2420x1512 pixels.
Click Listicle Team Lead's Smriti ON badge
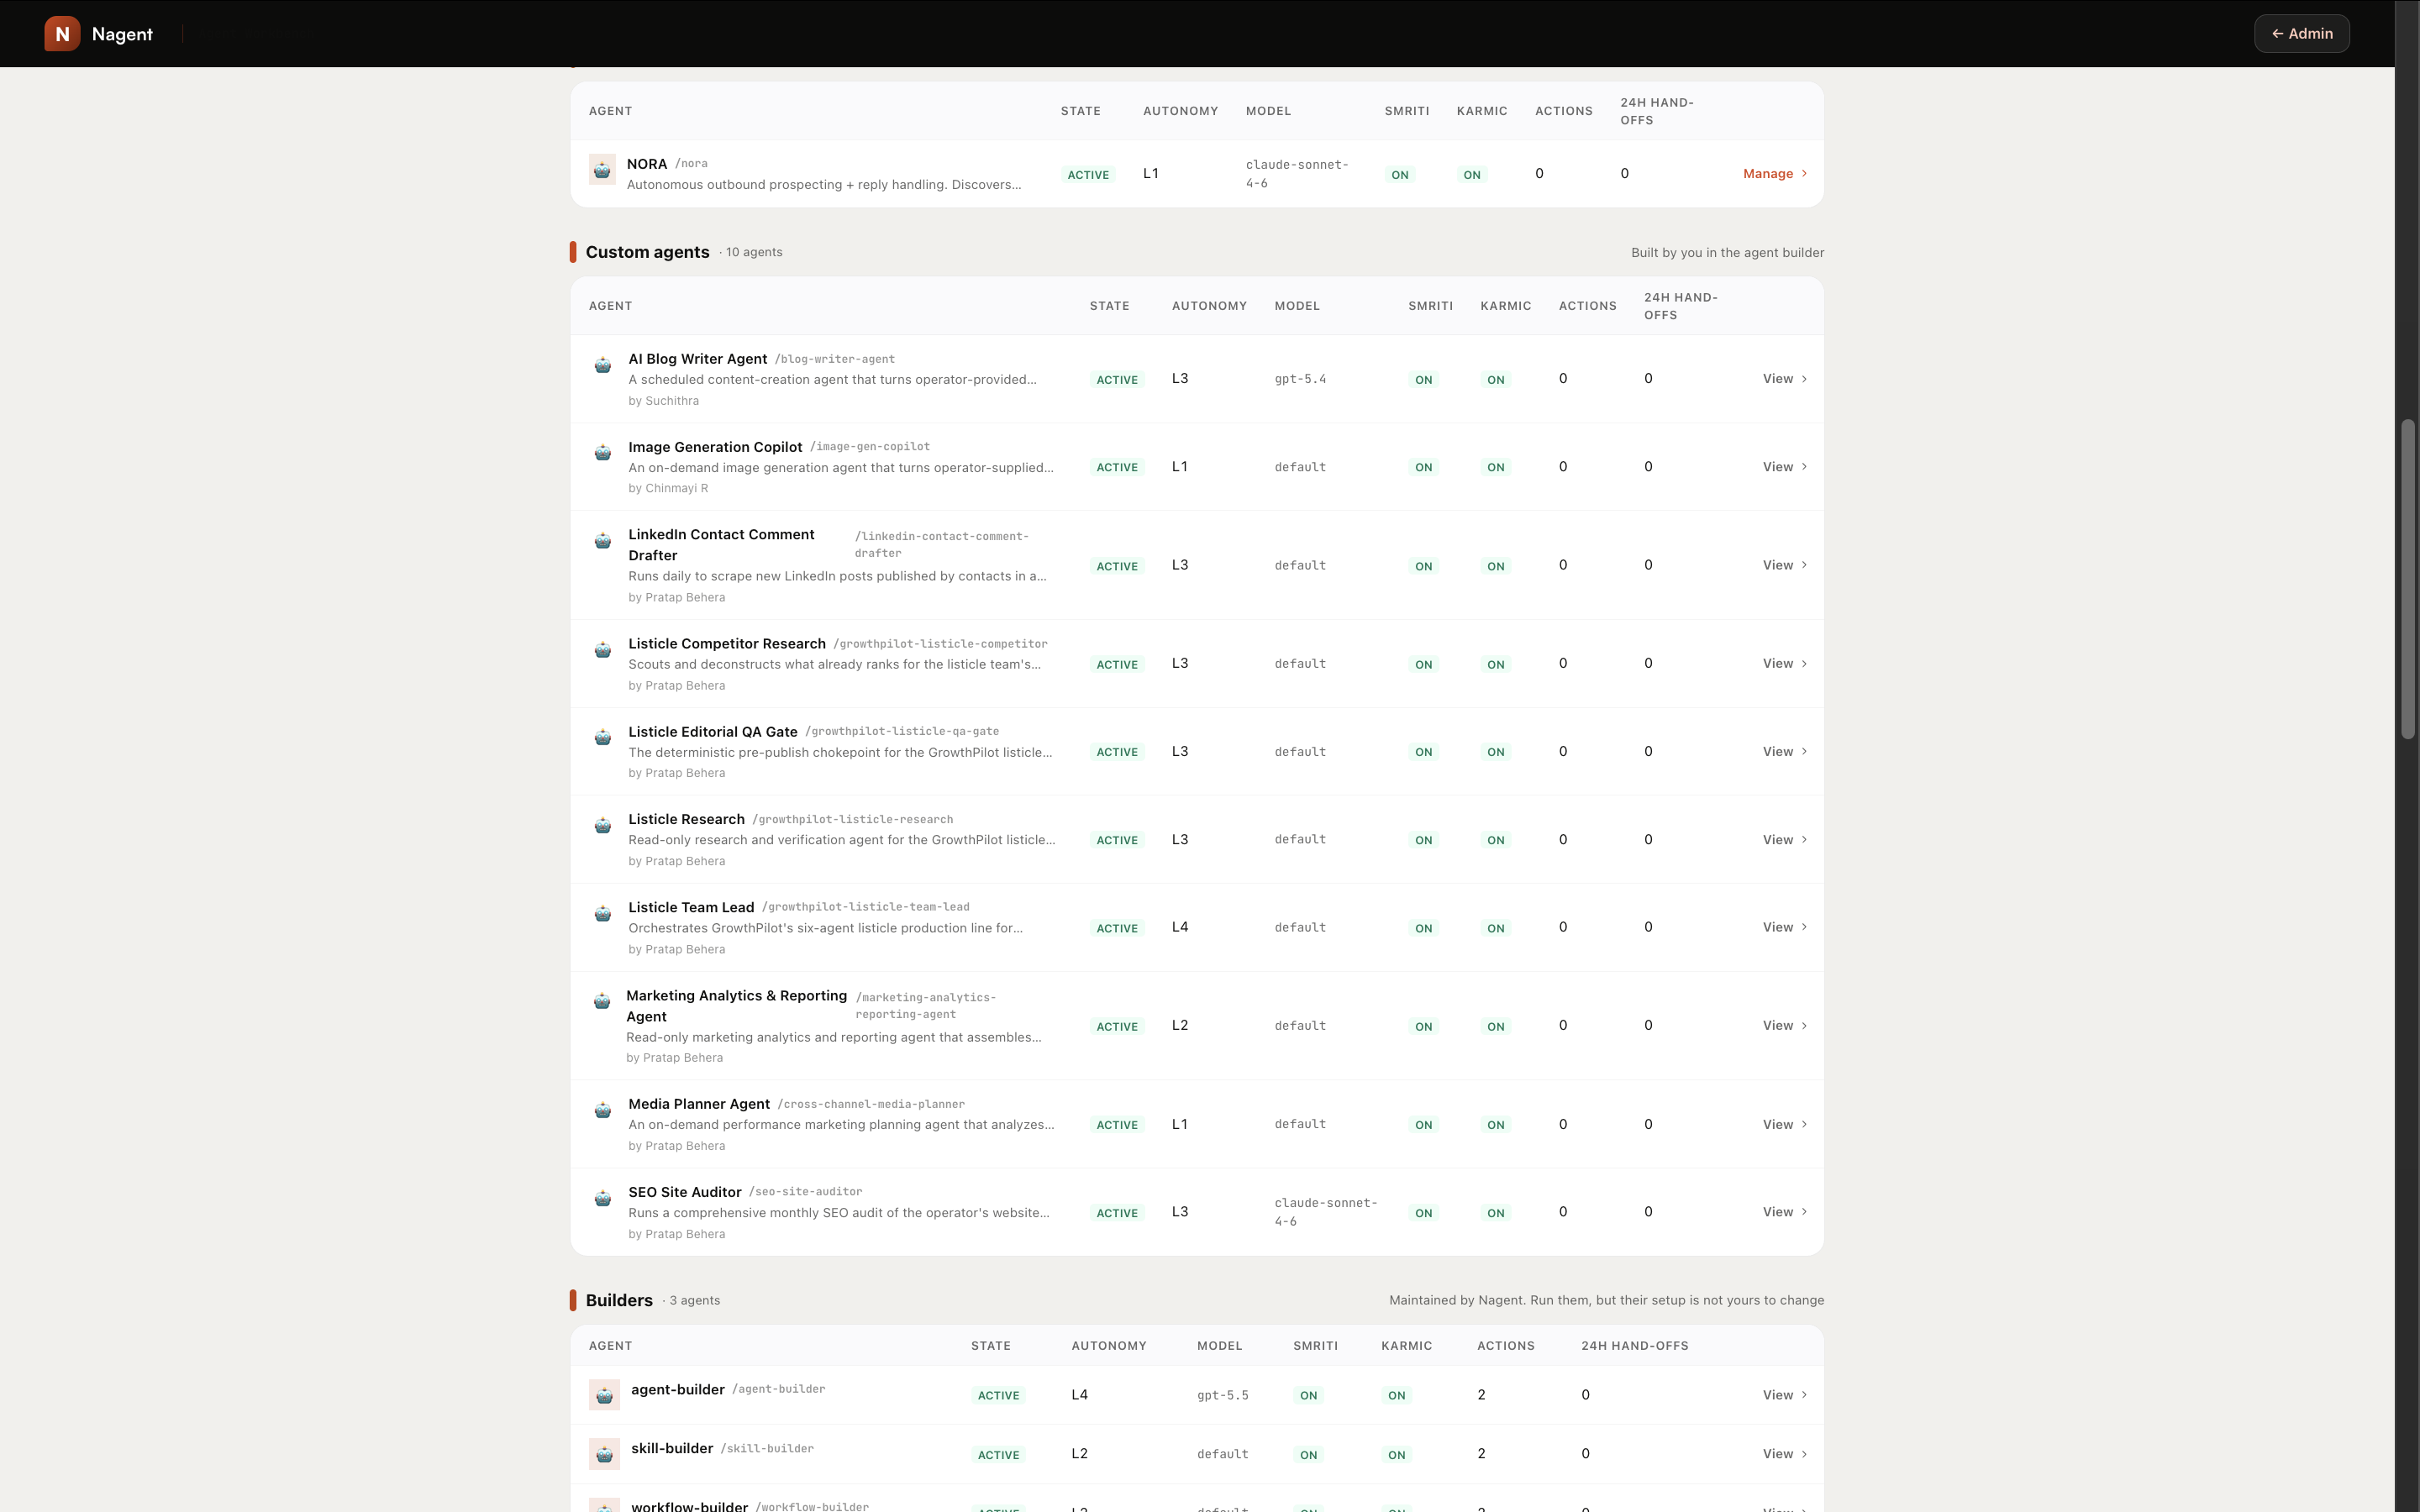point(1424,928)
